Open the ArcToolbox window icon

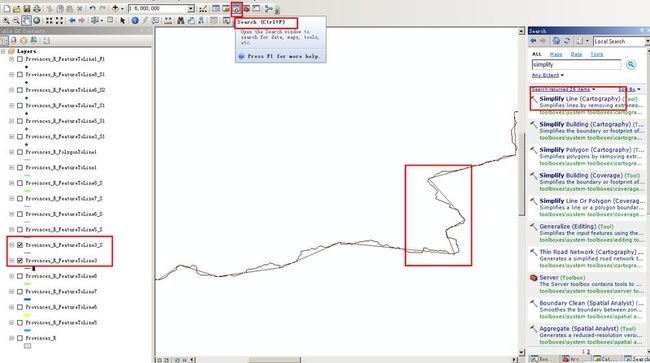(x=246, y=8)
